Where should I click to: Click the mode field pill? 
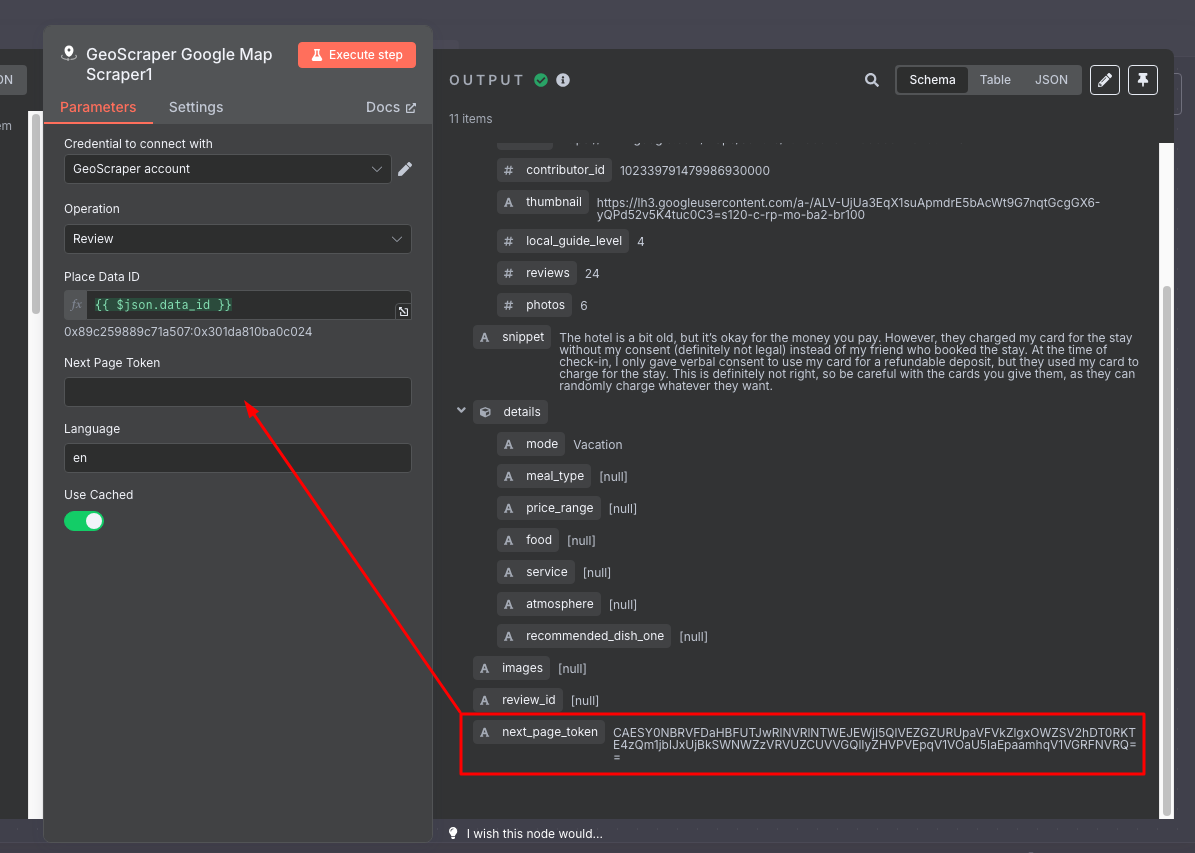coord(531,444)
